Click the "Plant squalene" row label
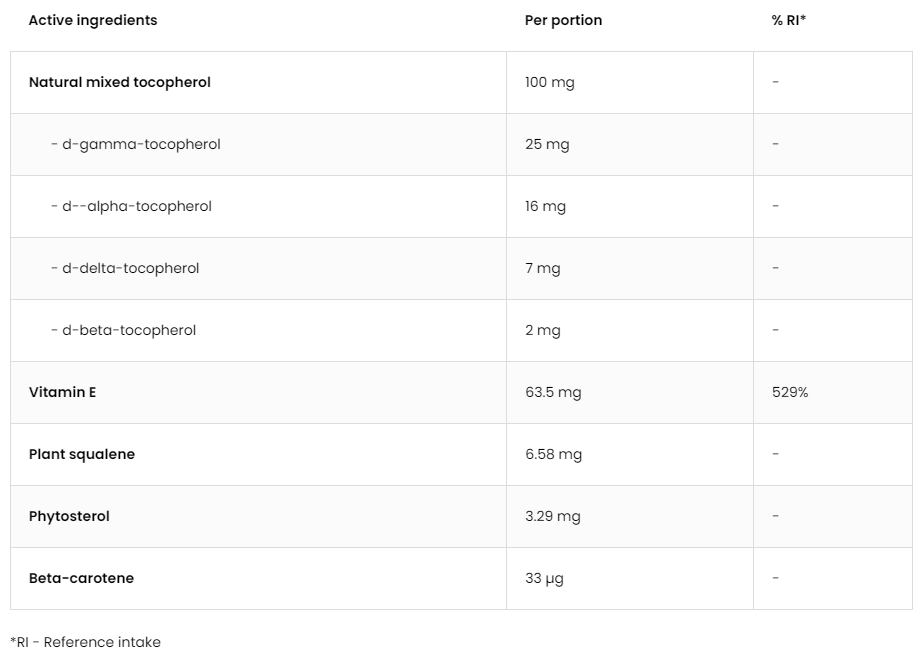The width and height of the screenshot is (920, 659). (x=82, y=454)
